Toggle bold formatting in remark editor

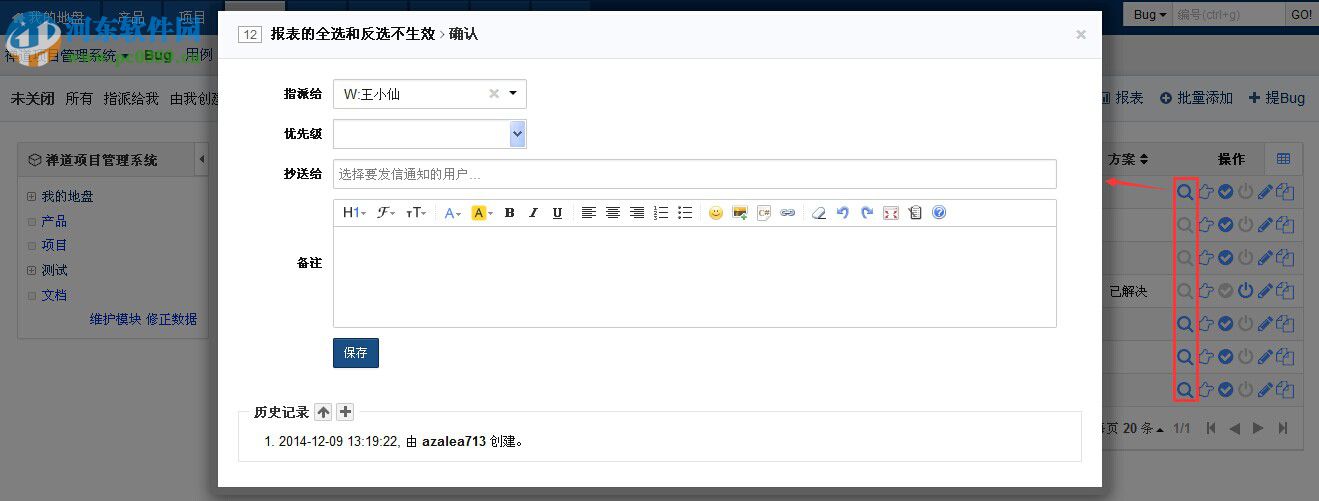[x=509, y=213]
